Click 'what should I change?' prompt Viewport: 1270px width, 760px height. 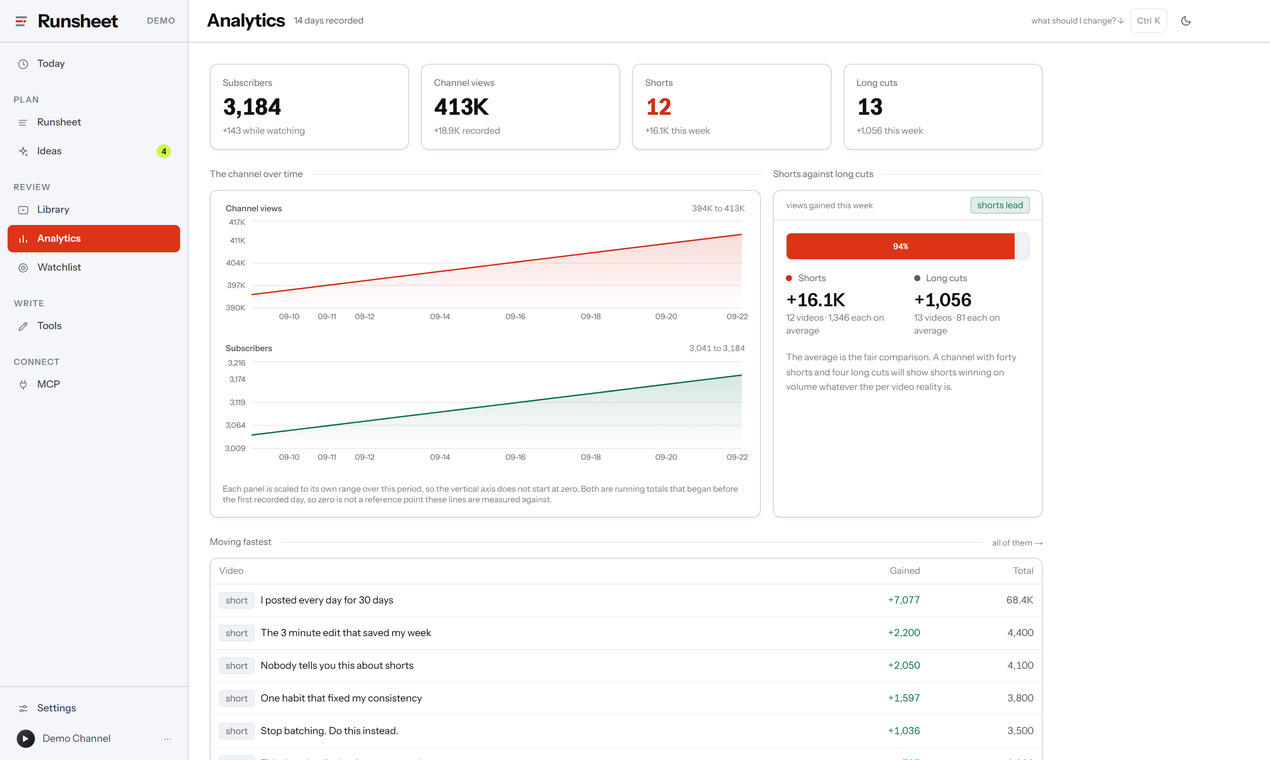point(1078,21)
